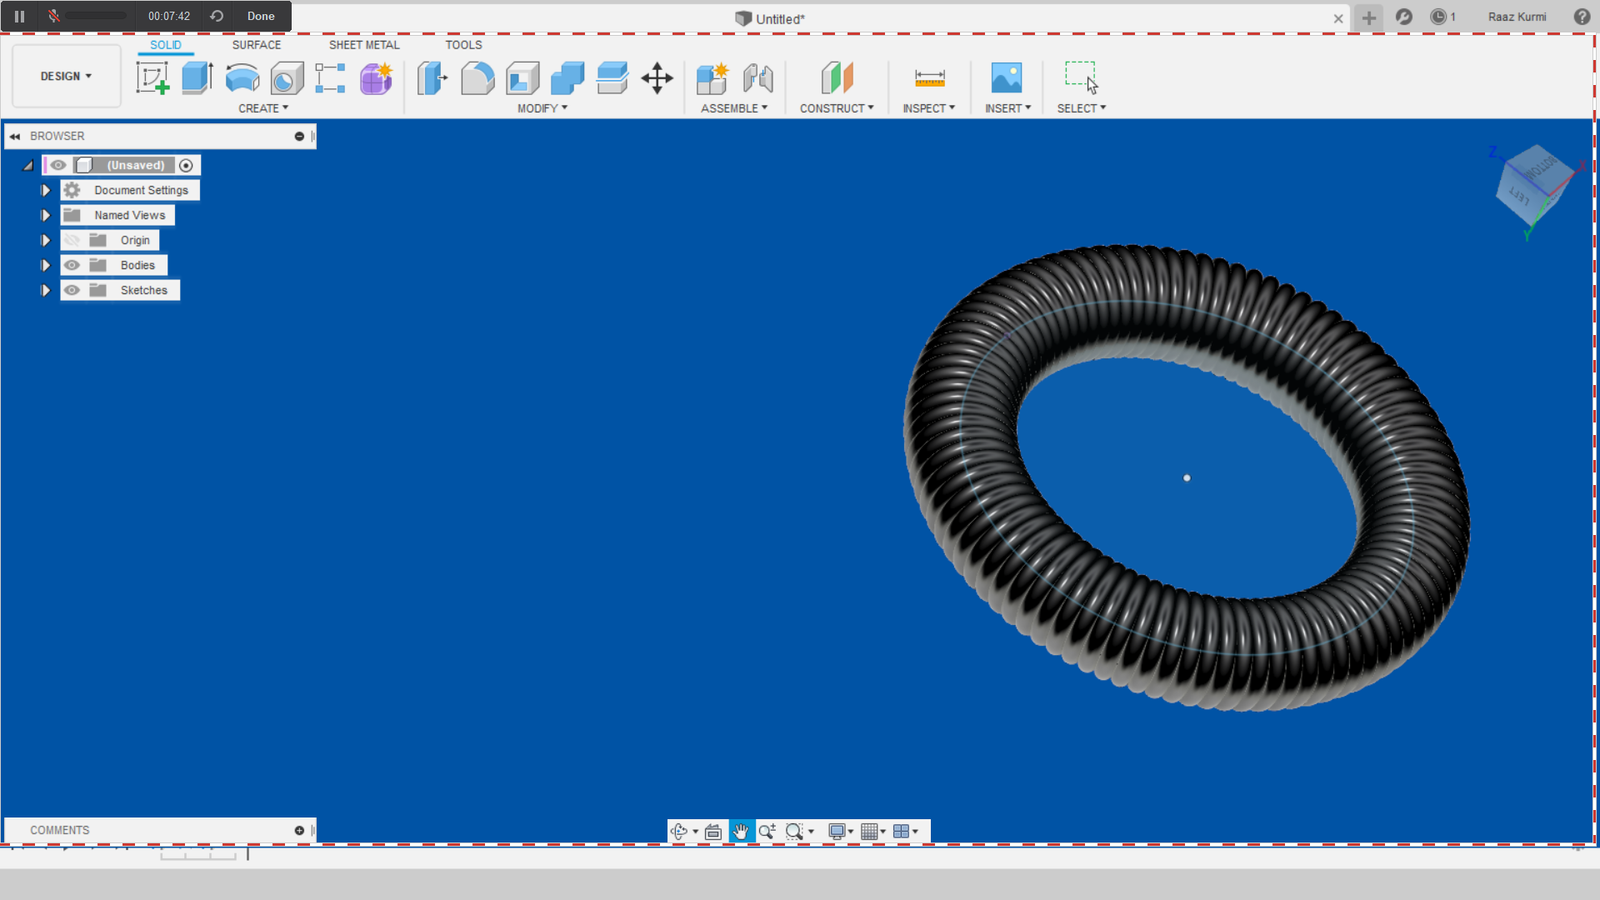Select the Move/Copy cross-arrows tool
This screenshot has width=1600, height=900.
pos(657,78)
